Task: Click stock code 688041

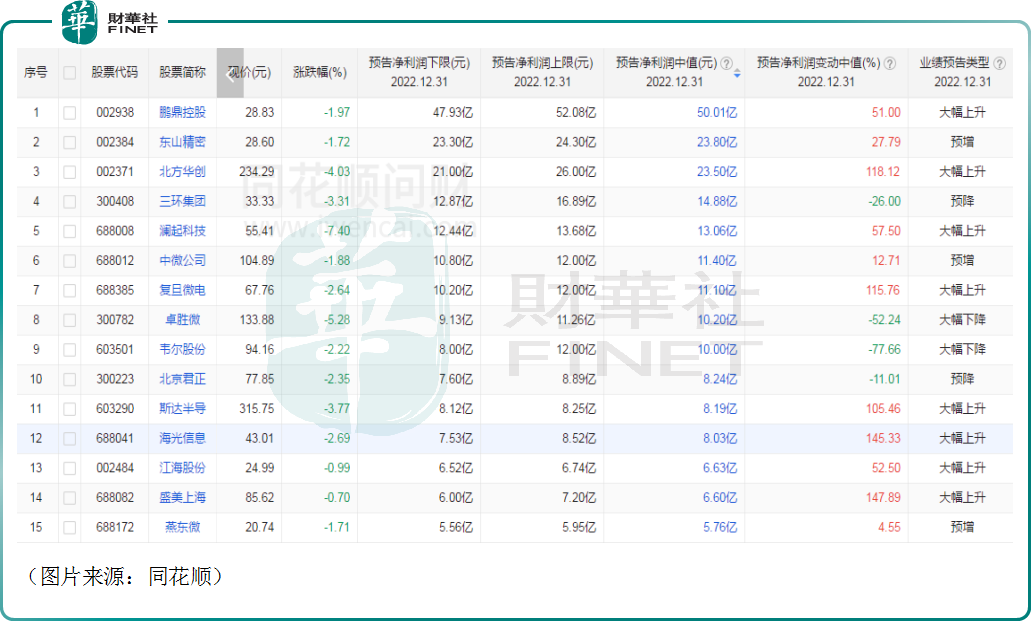Action: point(115,438)
